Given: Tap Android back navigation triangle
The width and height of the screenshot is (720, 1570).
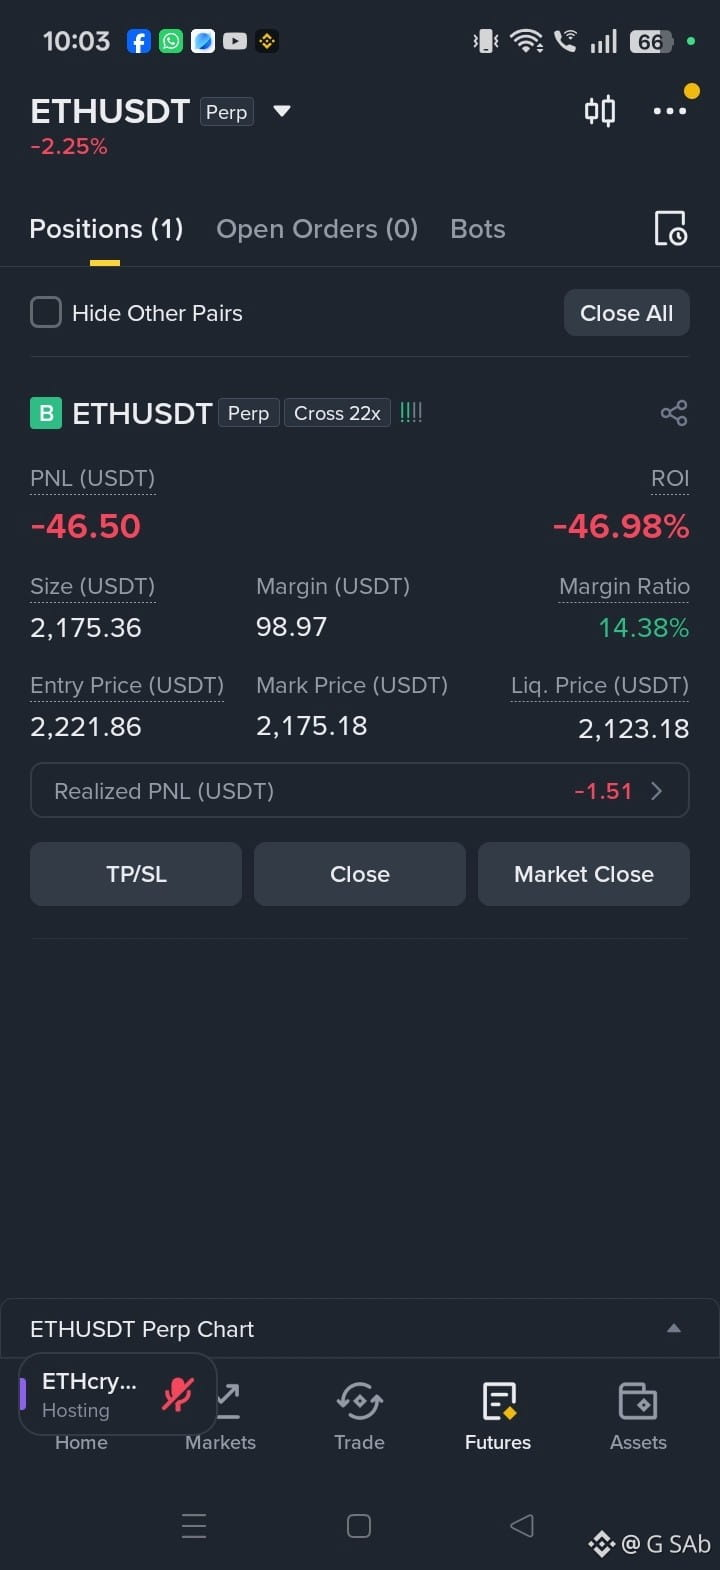Looking at the screenshot, I should click(522, 1525).
